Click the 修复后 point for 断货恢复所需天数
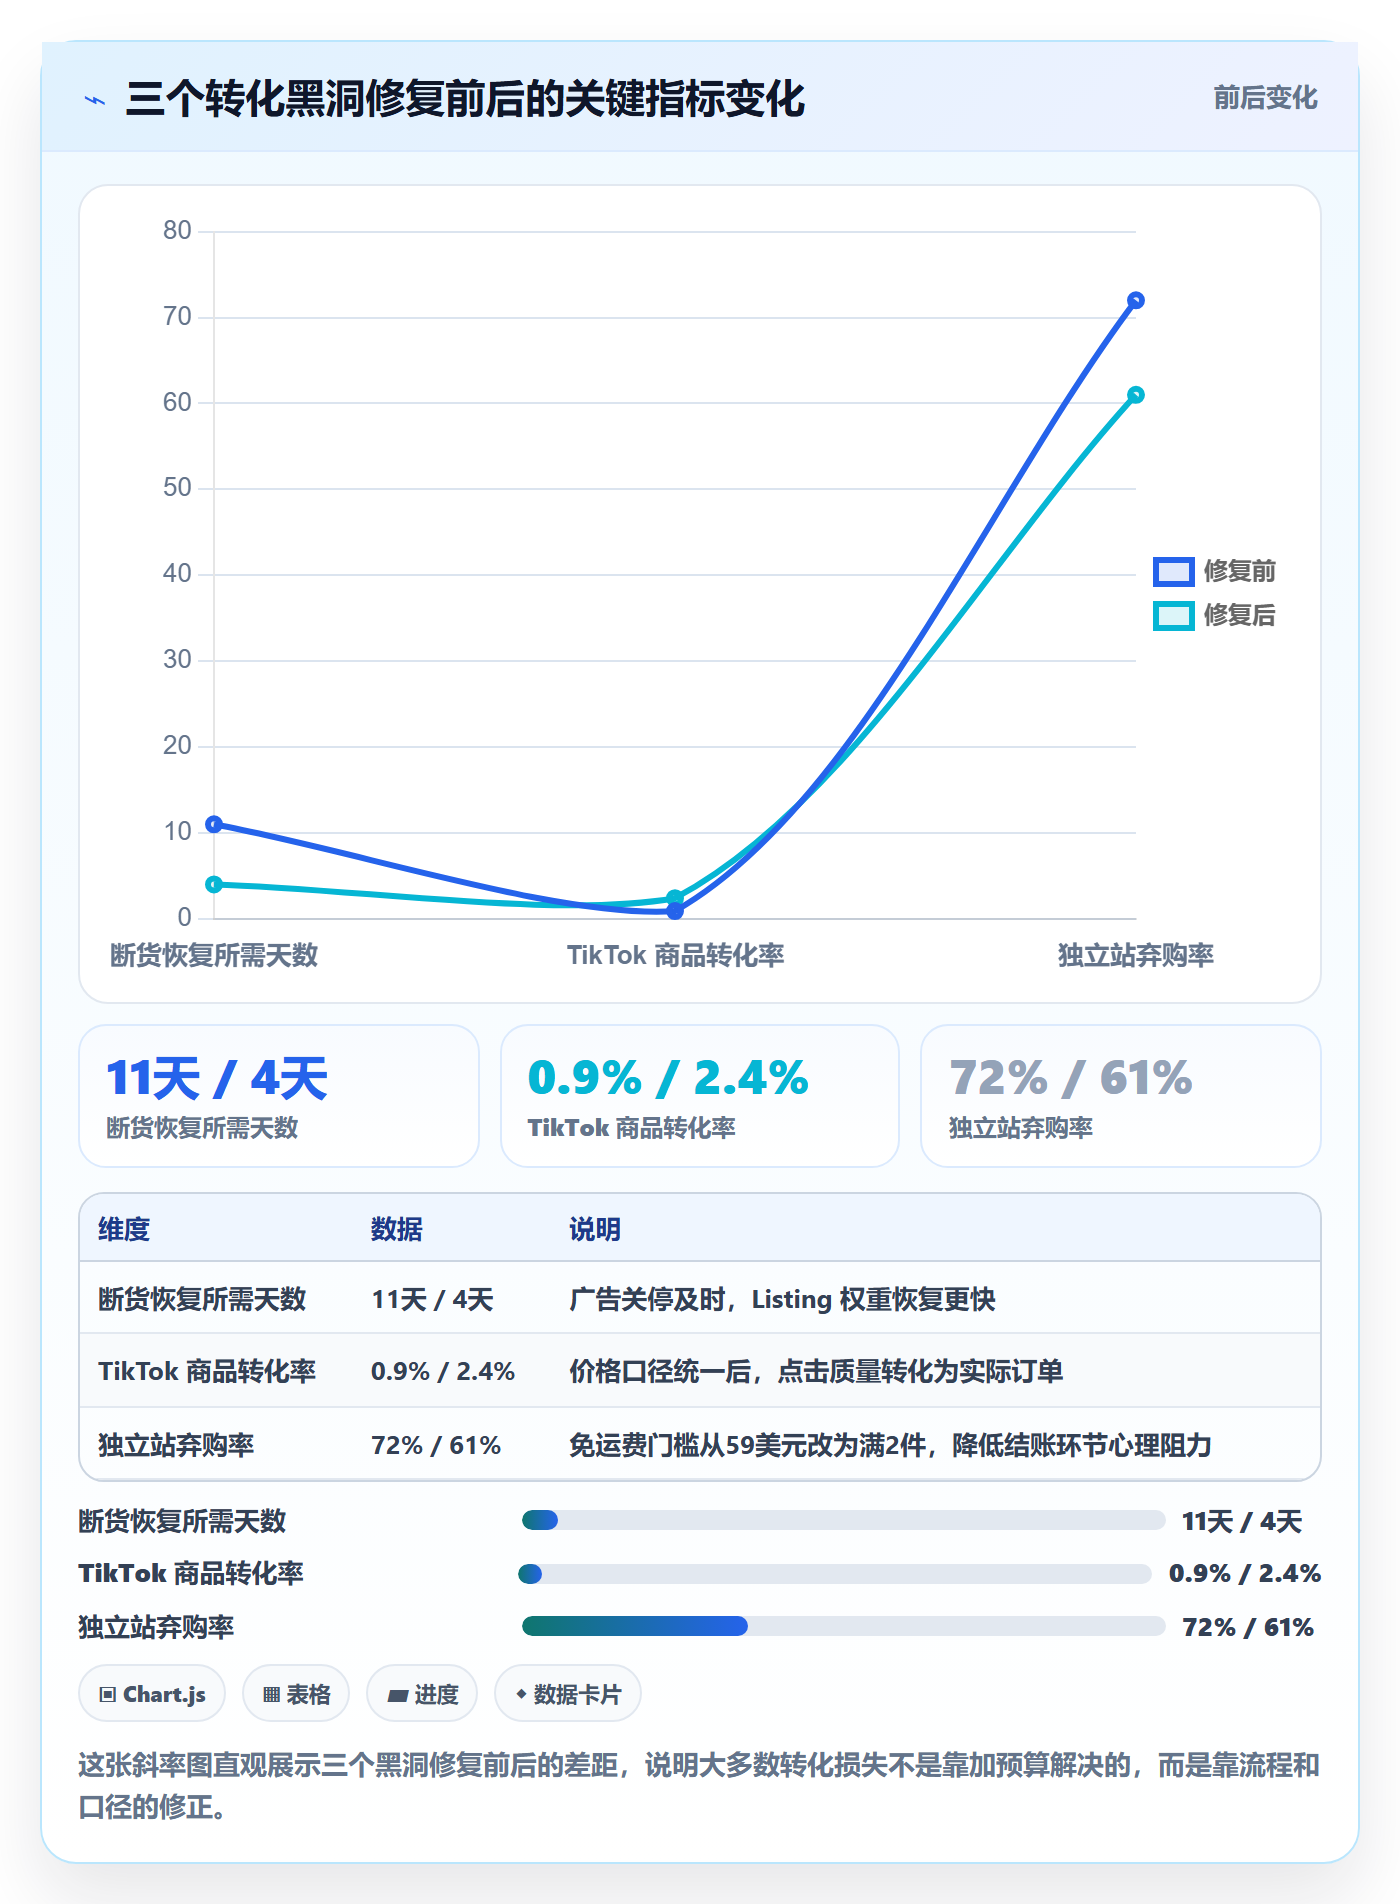 (x=214, y=884)
